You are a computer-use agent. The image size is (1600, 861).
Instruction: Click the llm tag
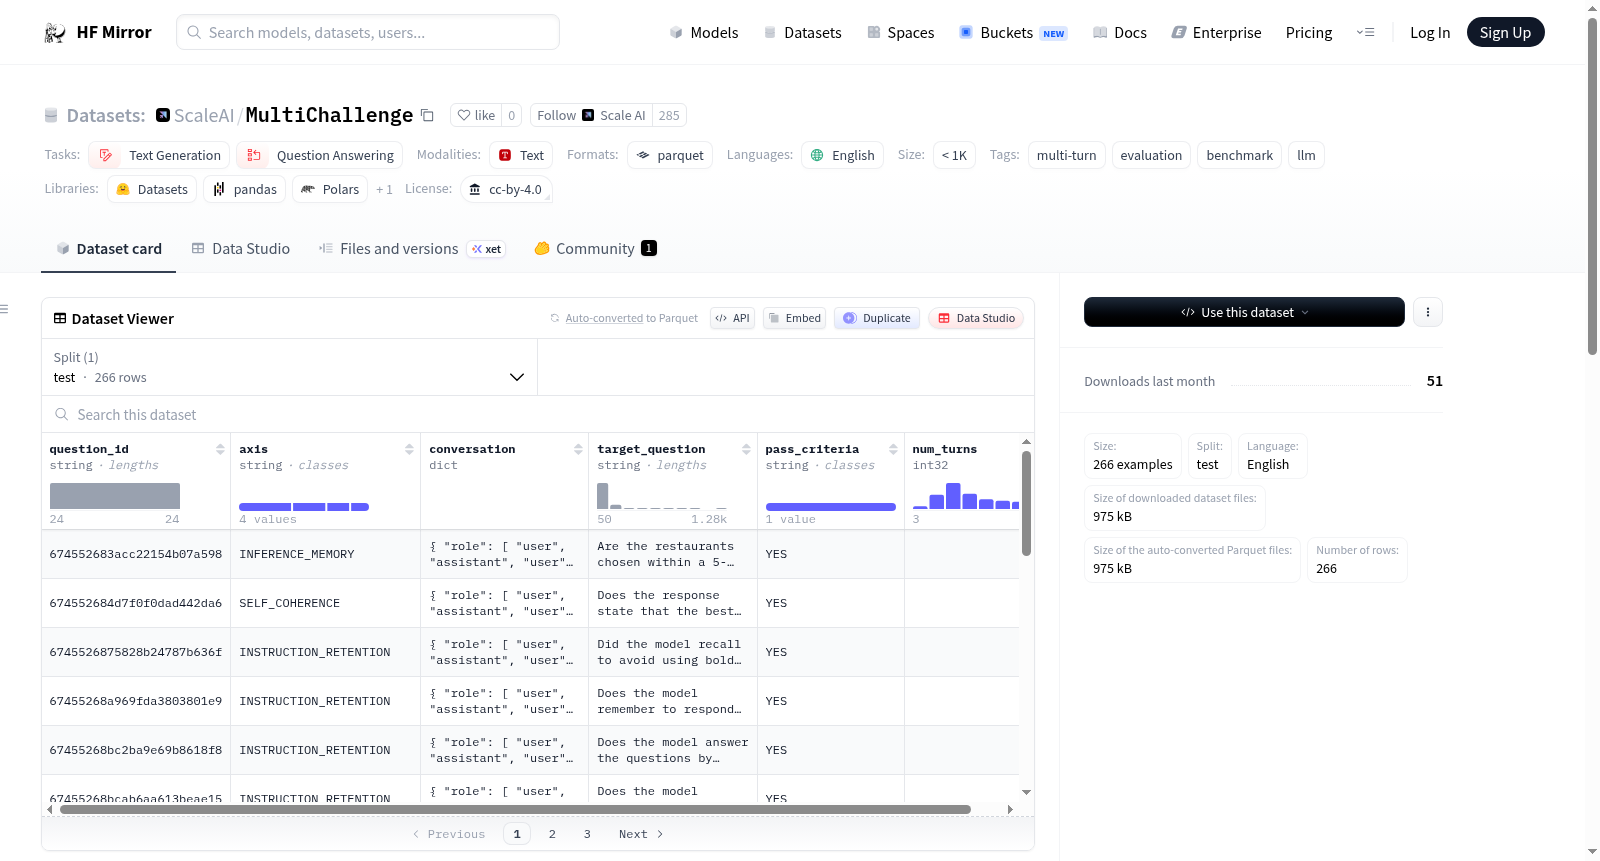[1306, 156]
